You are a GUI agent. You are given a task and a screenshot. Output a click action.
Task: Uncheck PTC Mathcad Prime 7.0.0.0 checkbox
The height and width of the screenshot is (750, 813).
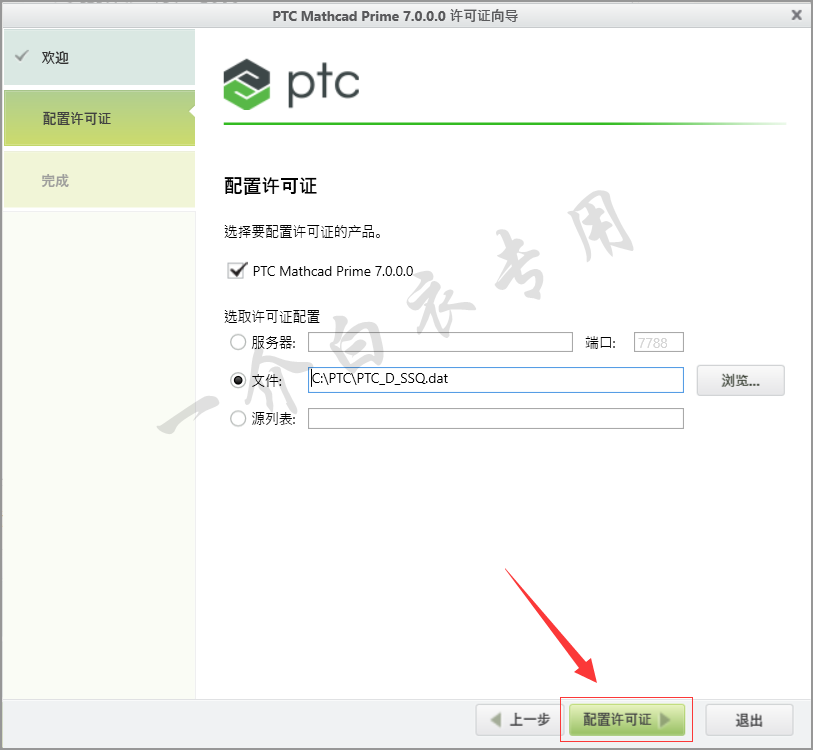pos(237,270)
